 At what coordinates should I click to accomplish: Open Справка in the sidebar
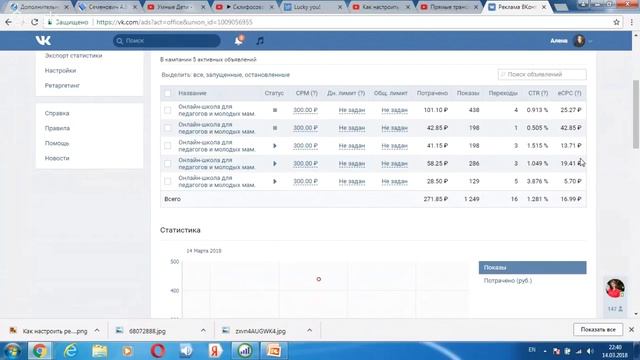point(57,113)
